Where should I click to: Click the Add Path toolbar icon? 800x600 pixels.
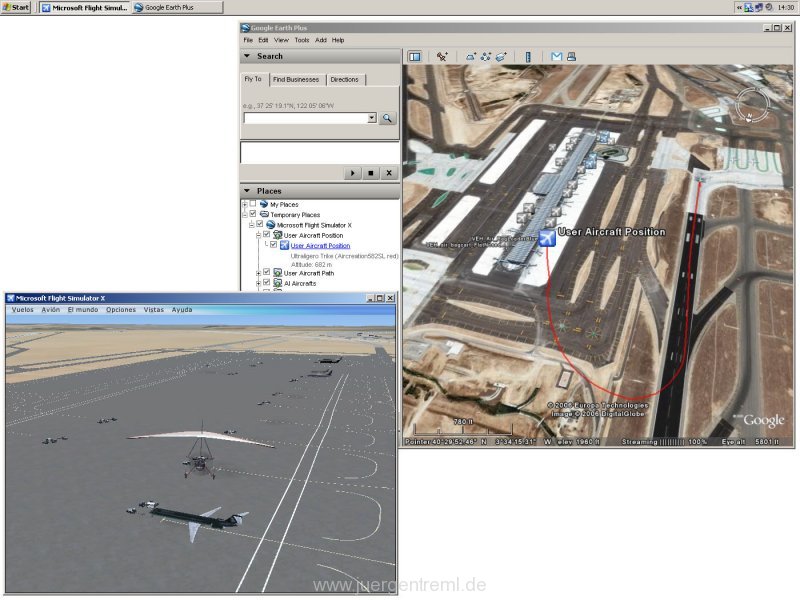(486, 57)
